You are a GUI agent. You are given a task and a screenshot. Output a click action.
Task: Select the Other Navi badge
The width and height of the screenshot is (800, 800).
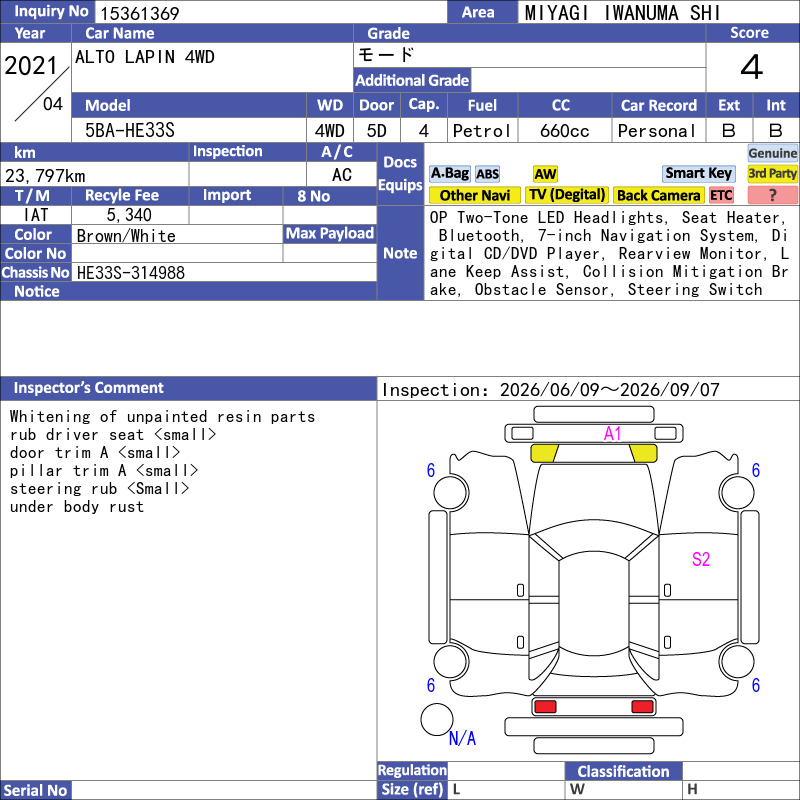coord(474,195)
